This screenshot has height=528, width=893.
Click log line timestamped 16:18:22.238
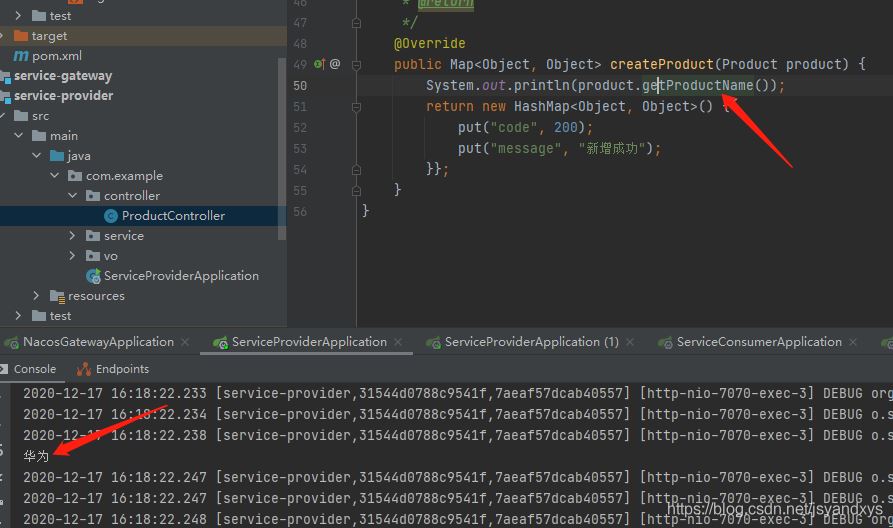(458, 435)
